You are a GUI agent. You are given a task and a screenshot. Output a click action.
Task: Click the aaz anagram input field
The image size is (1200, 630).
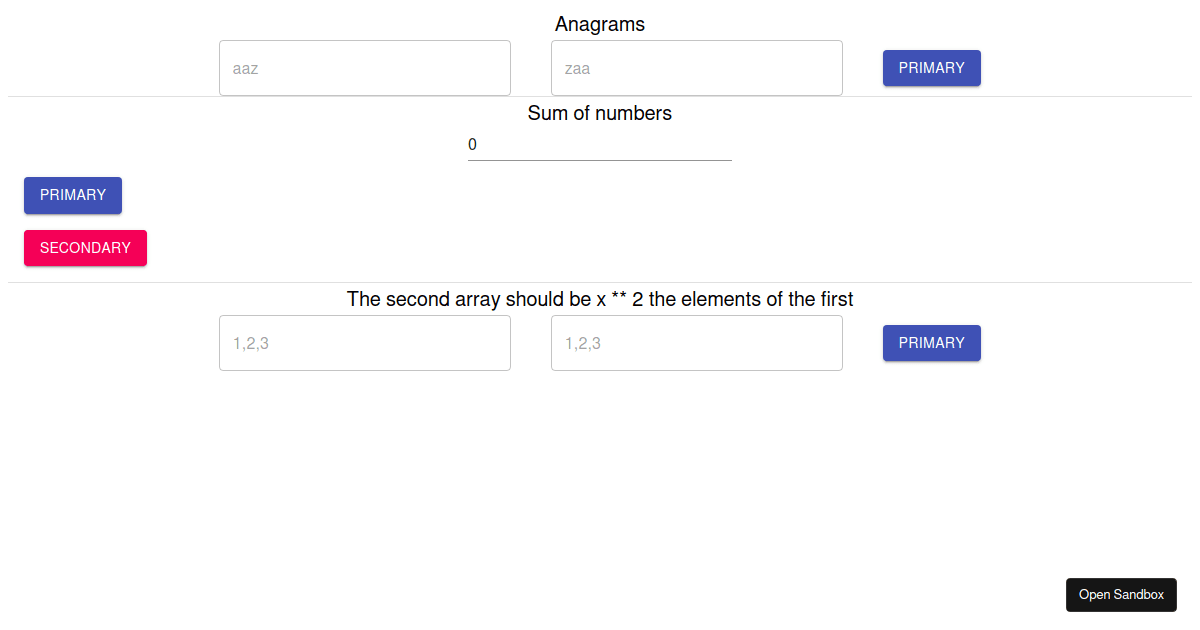364,68
